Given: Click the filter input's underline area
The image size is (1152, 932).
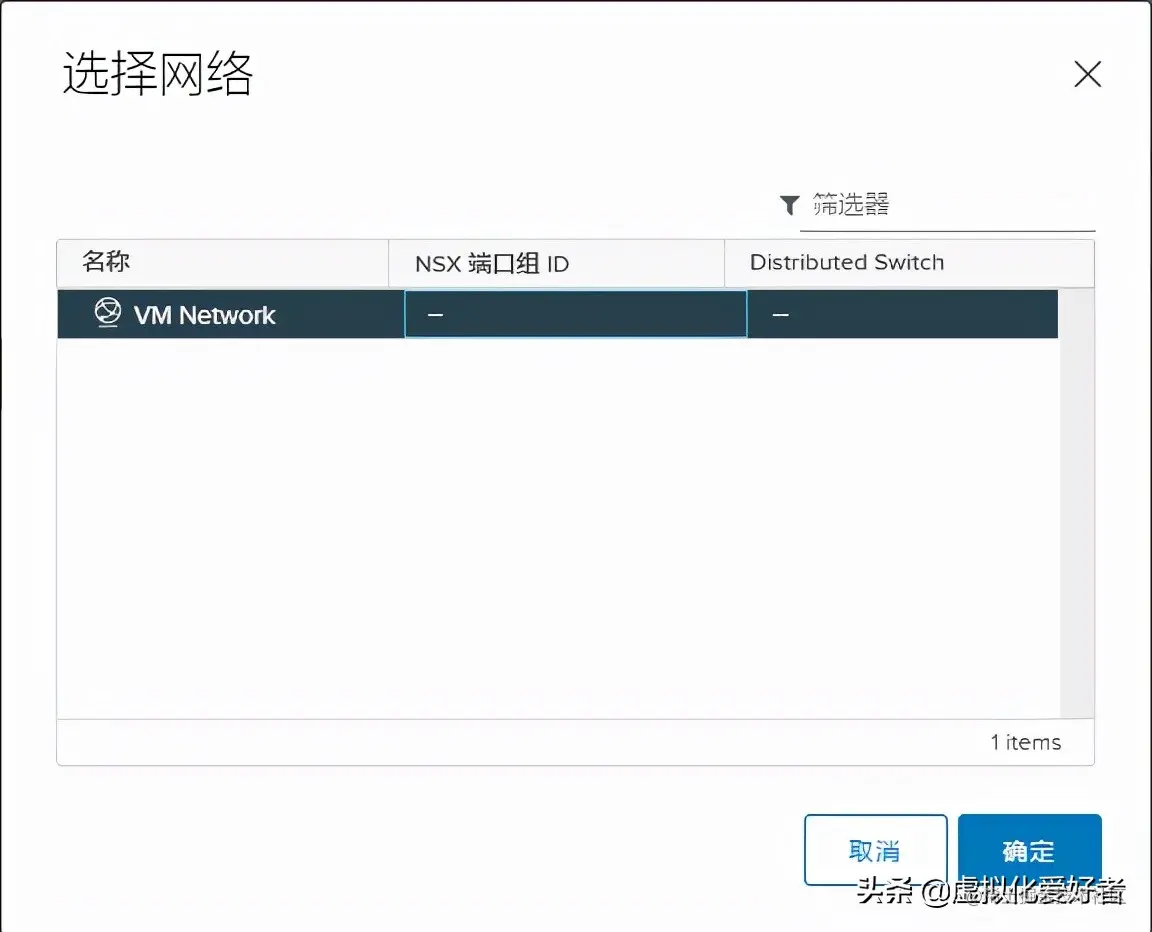Looking at the screenshot, I should click(x=947, y=229).
